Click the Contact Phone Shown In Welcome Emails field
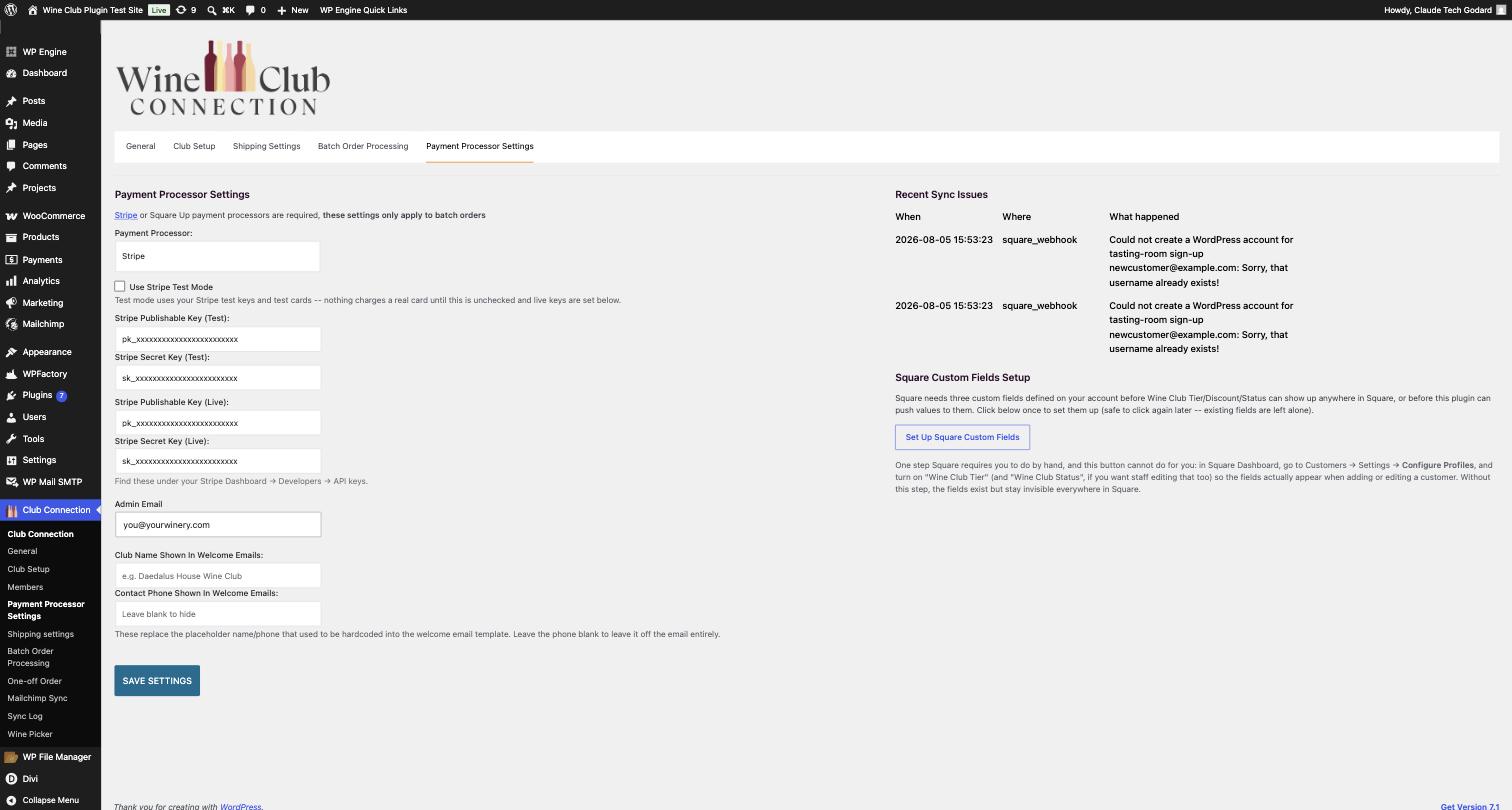 pyautogui.click(x=218, y=614)
